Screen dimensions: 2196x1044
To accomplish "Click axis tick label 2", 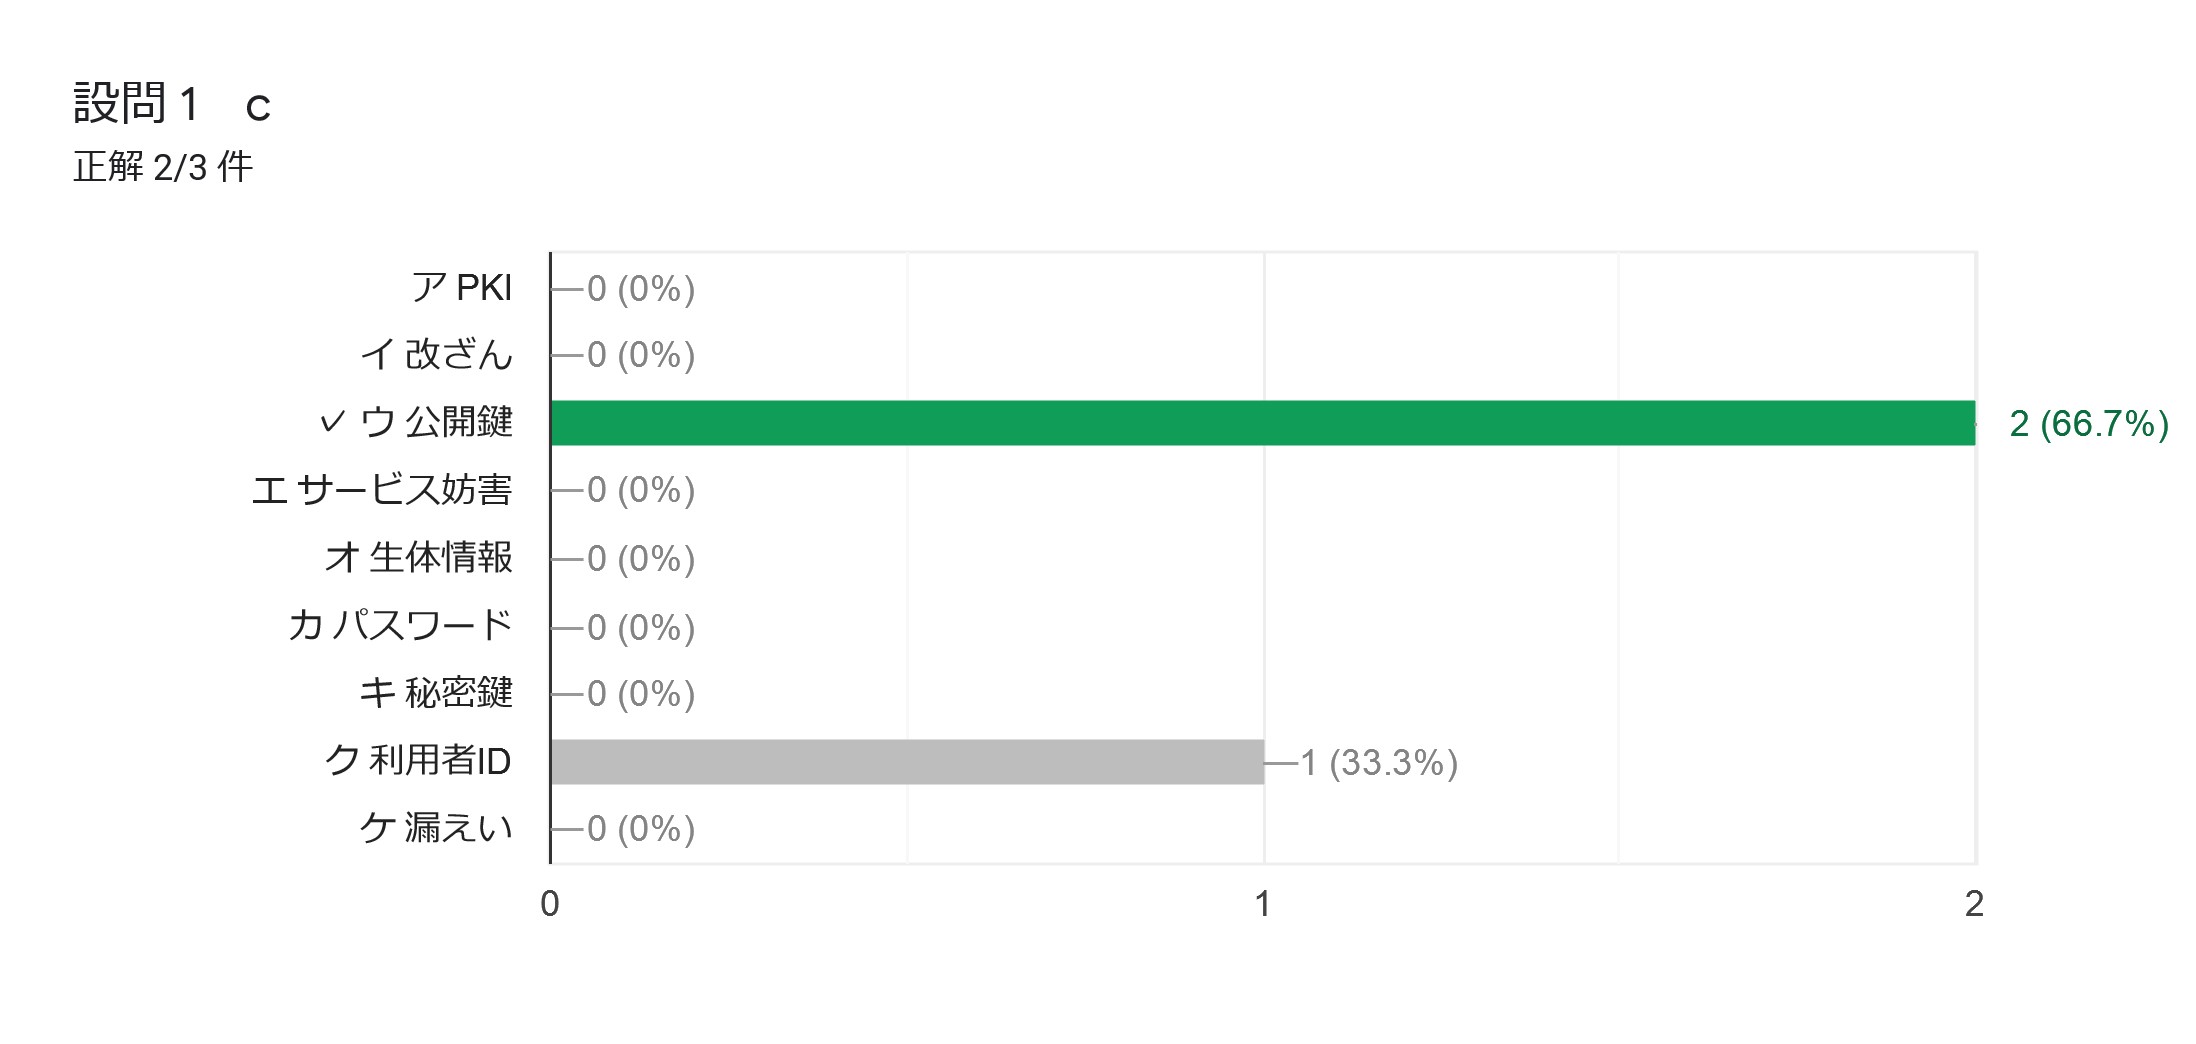I will tap(1974, 904).
